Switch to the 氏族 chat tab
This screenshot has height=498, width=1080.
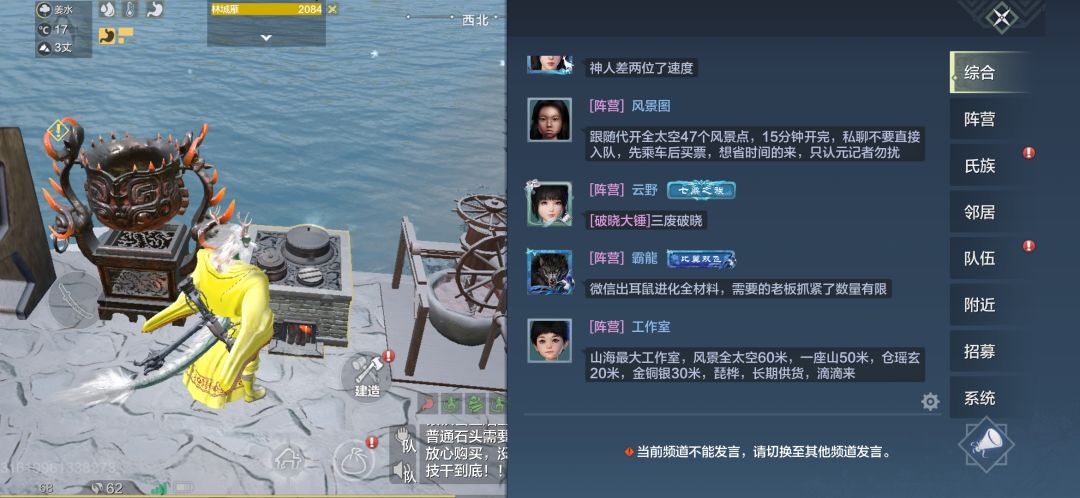(x=979, y=165)
